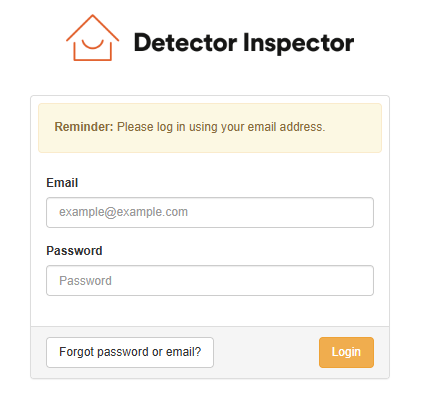The image size is (424, 405).
Task: Click the roof peak of the house logo
Action: (93, 17)
